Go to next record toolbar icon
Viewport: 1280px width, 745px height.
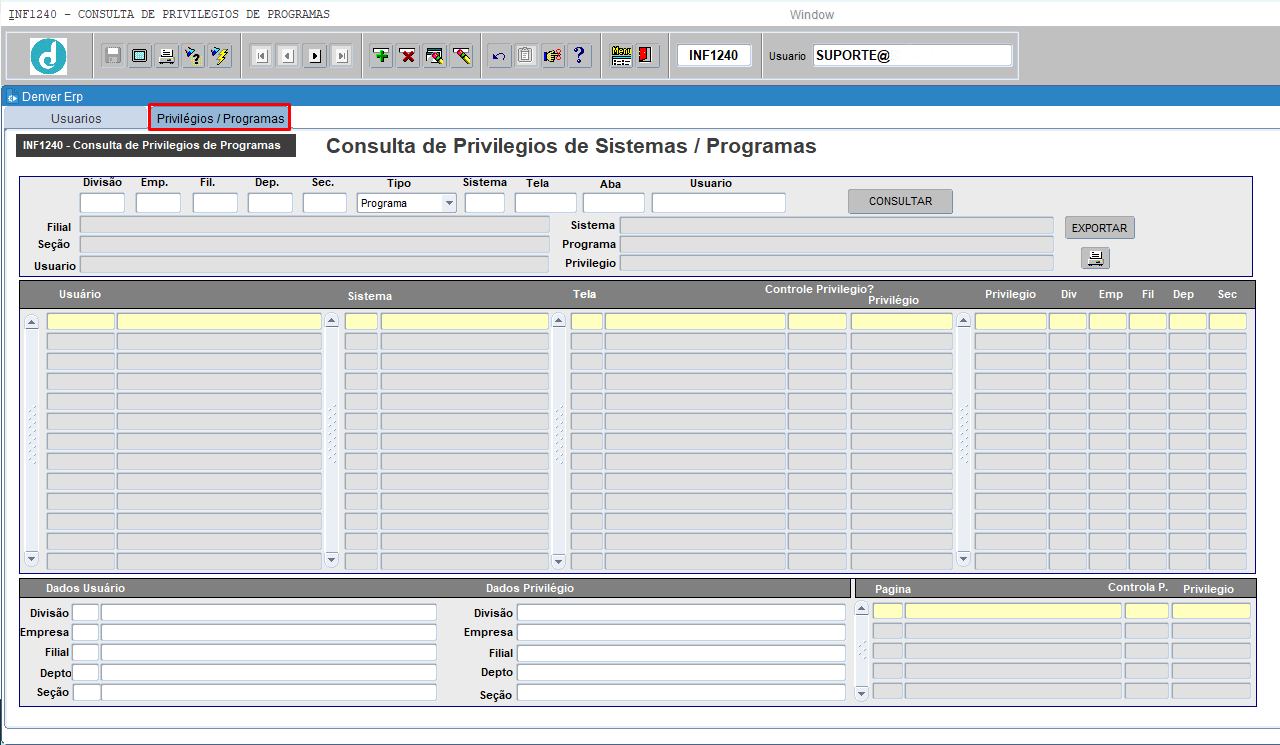tap(315, 56)
